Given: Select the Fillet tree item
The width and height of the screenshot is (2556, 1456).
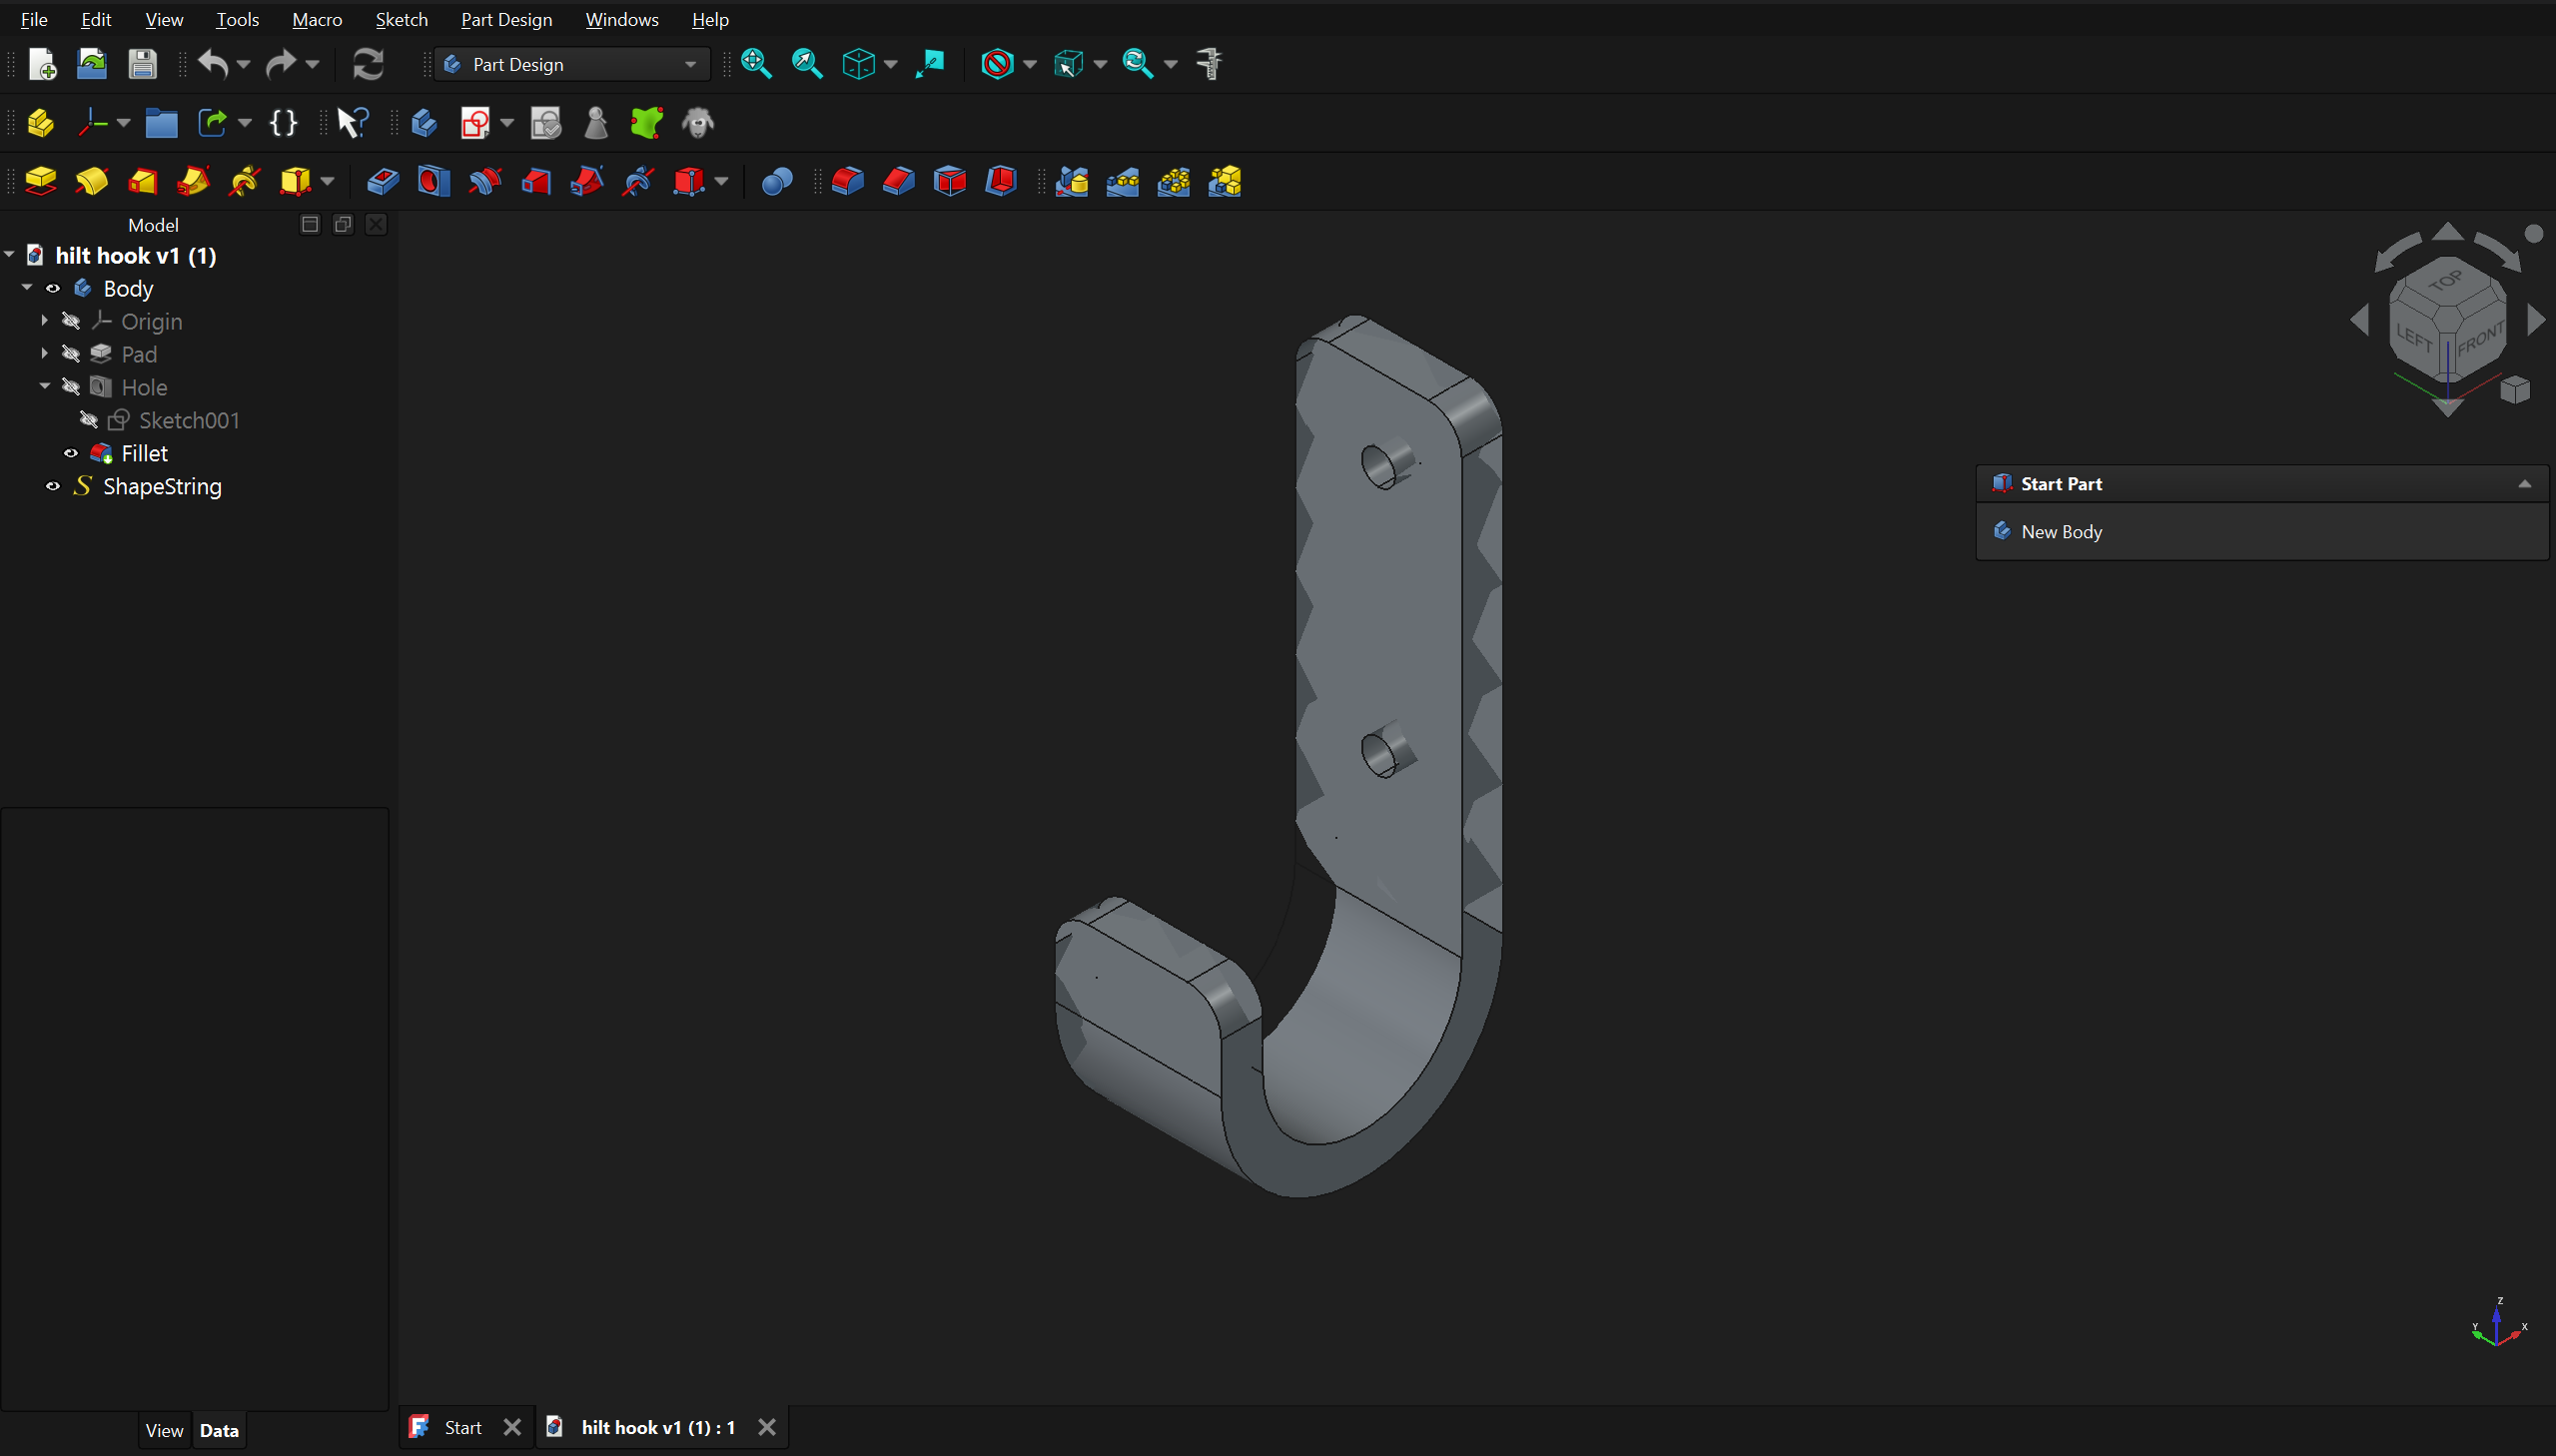Looking at the screenshot, I should pos(144,454).
